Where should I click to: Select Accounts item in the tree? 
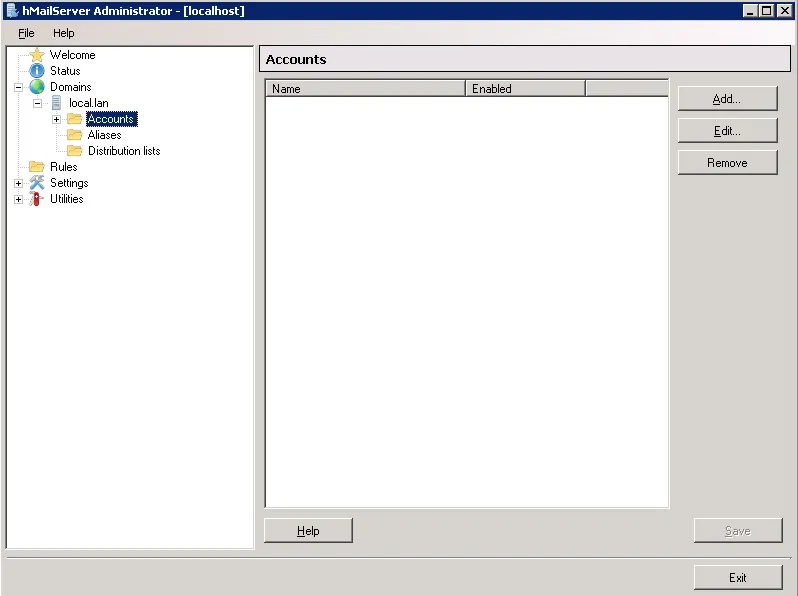pyautogui.click(x=110, y=119)
